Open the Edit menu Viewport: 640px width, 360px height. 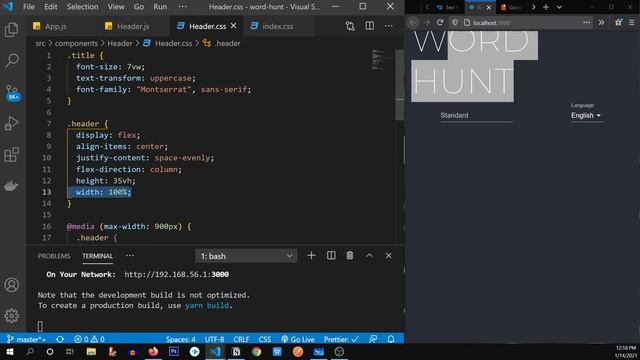tap(51, 7)
